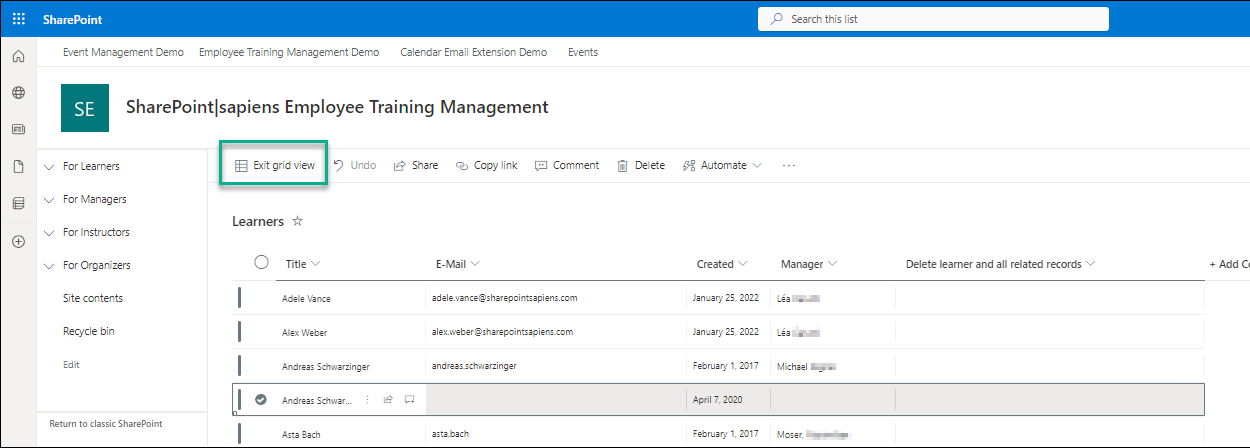Click Edit navigation link

click(x=71, y=365)
